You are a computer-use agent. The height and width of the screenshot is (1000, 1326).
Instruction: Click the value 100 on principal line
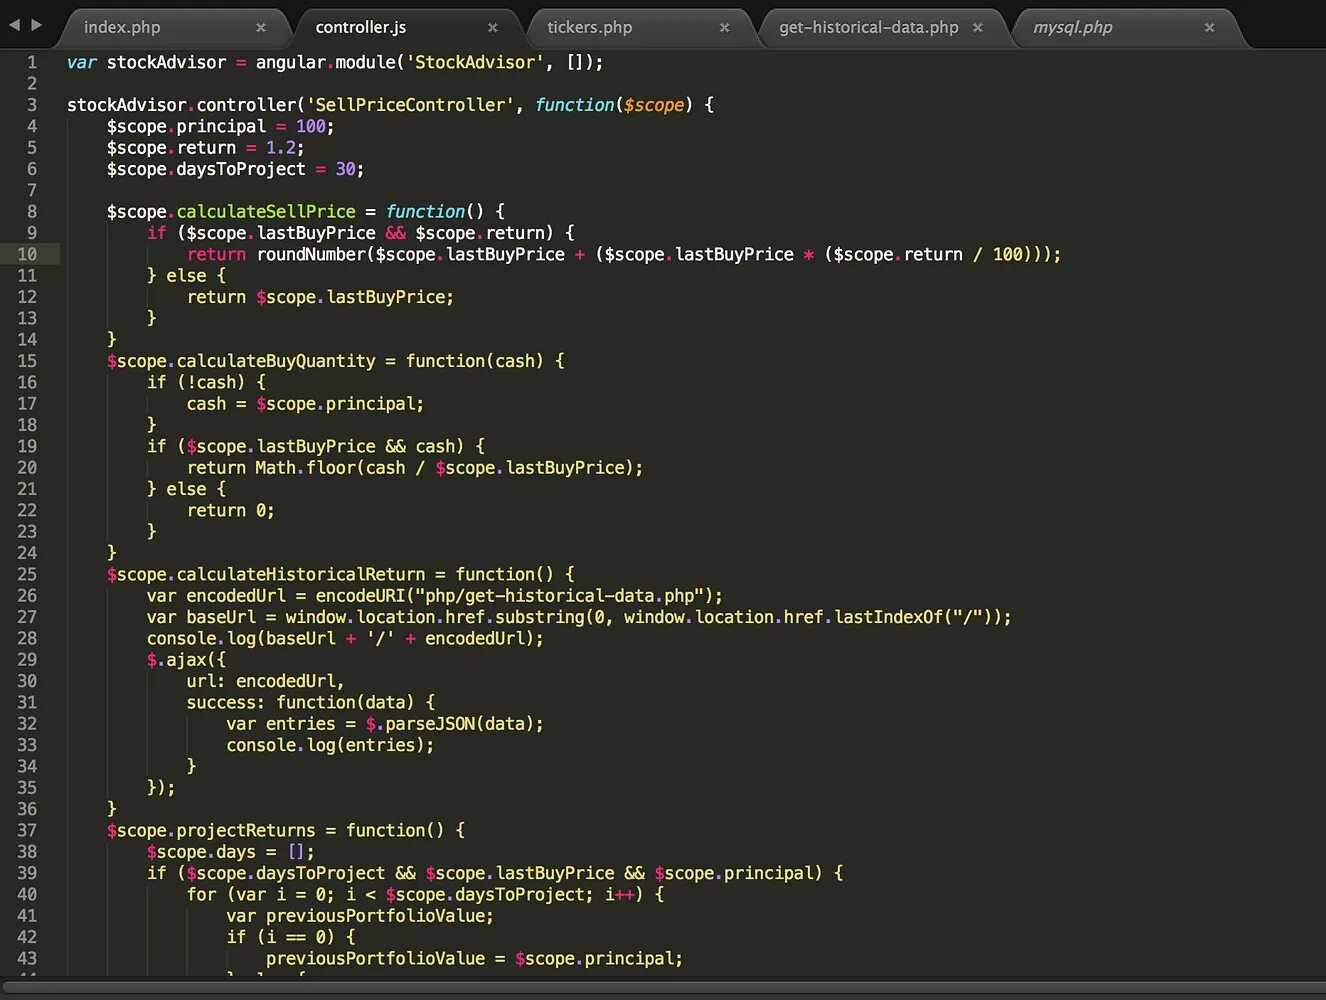[x=310, y=126]
